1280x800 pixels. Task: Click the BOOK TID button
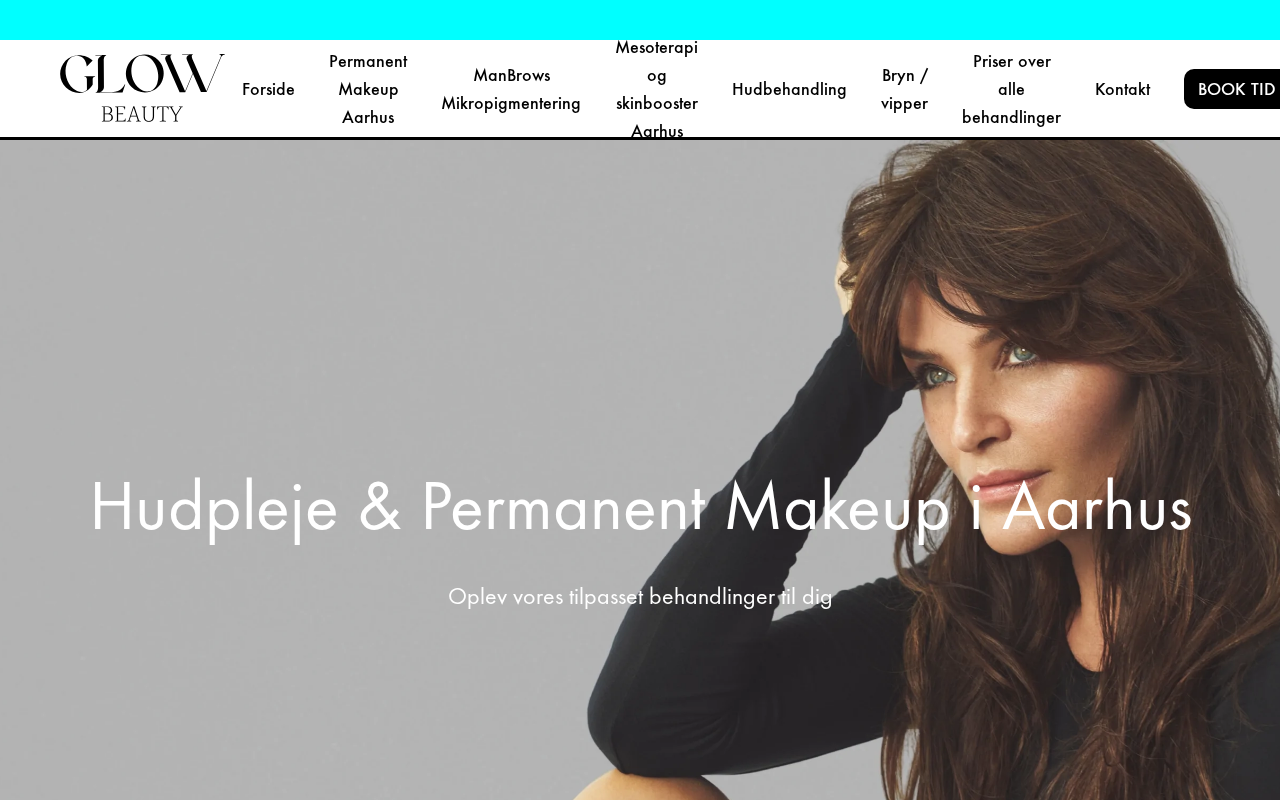tap(1232, 89)
